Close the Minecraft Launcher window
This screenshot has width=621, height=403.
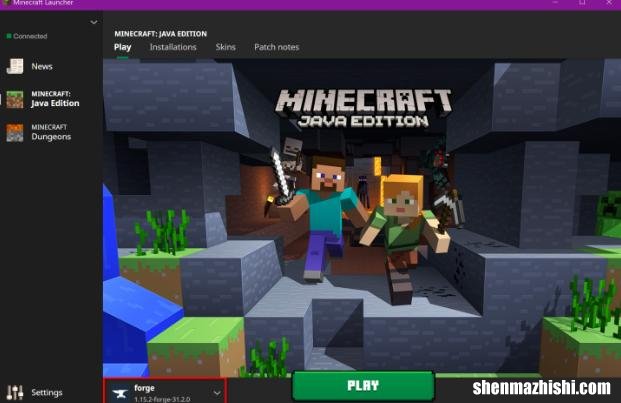tap(609, 3)
